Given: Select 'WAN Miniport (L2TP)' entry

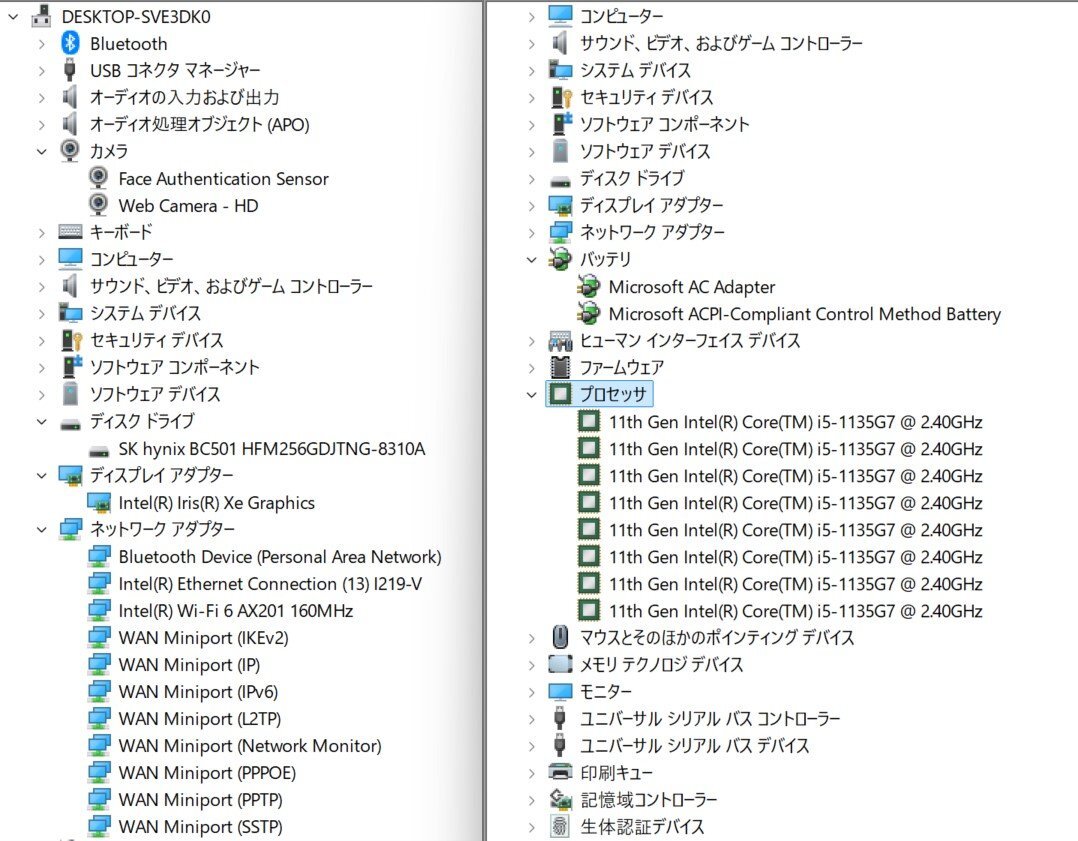Looking at the screenshot, I should point(199,719).
